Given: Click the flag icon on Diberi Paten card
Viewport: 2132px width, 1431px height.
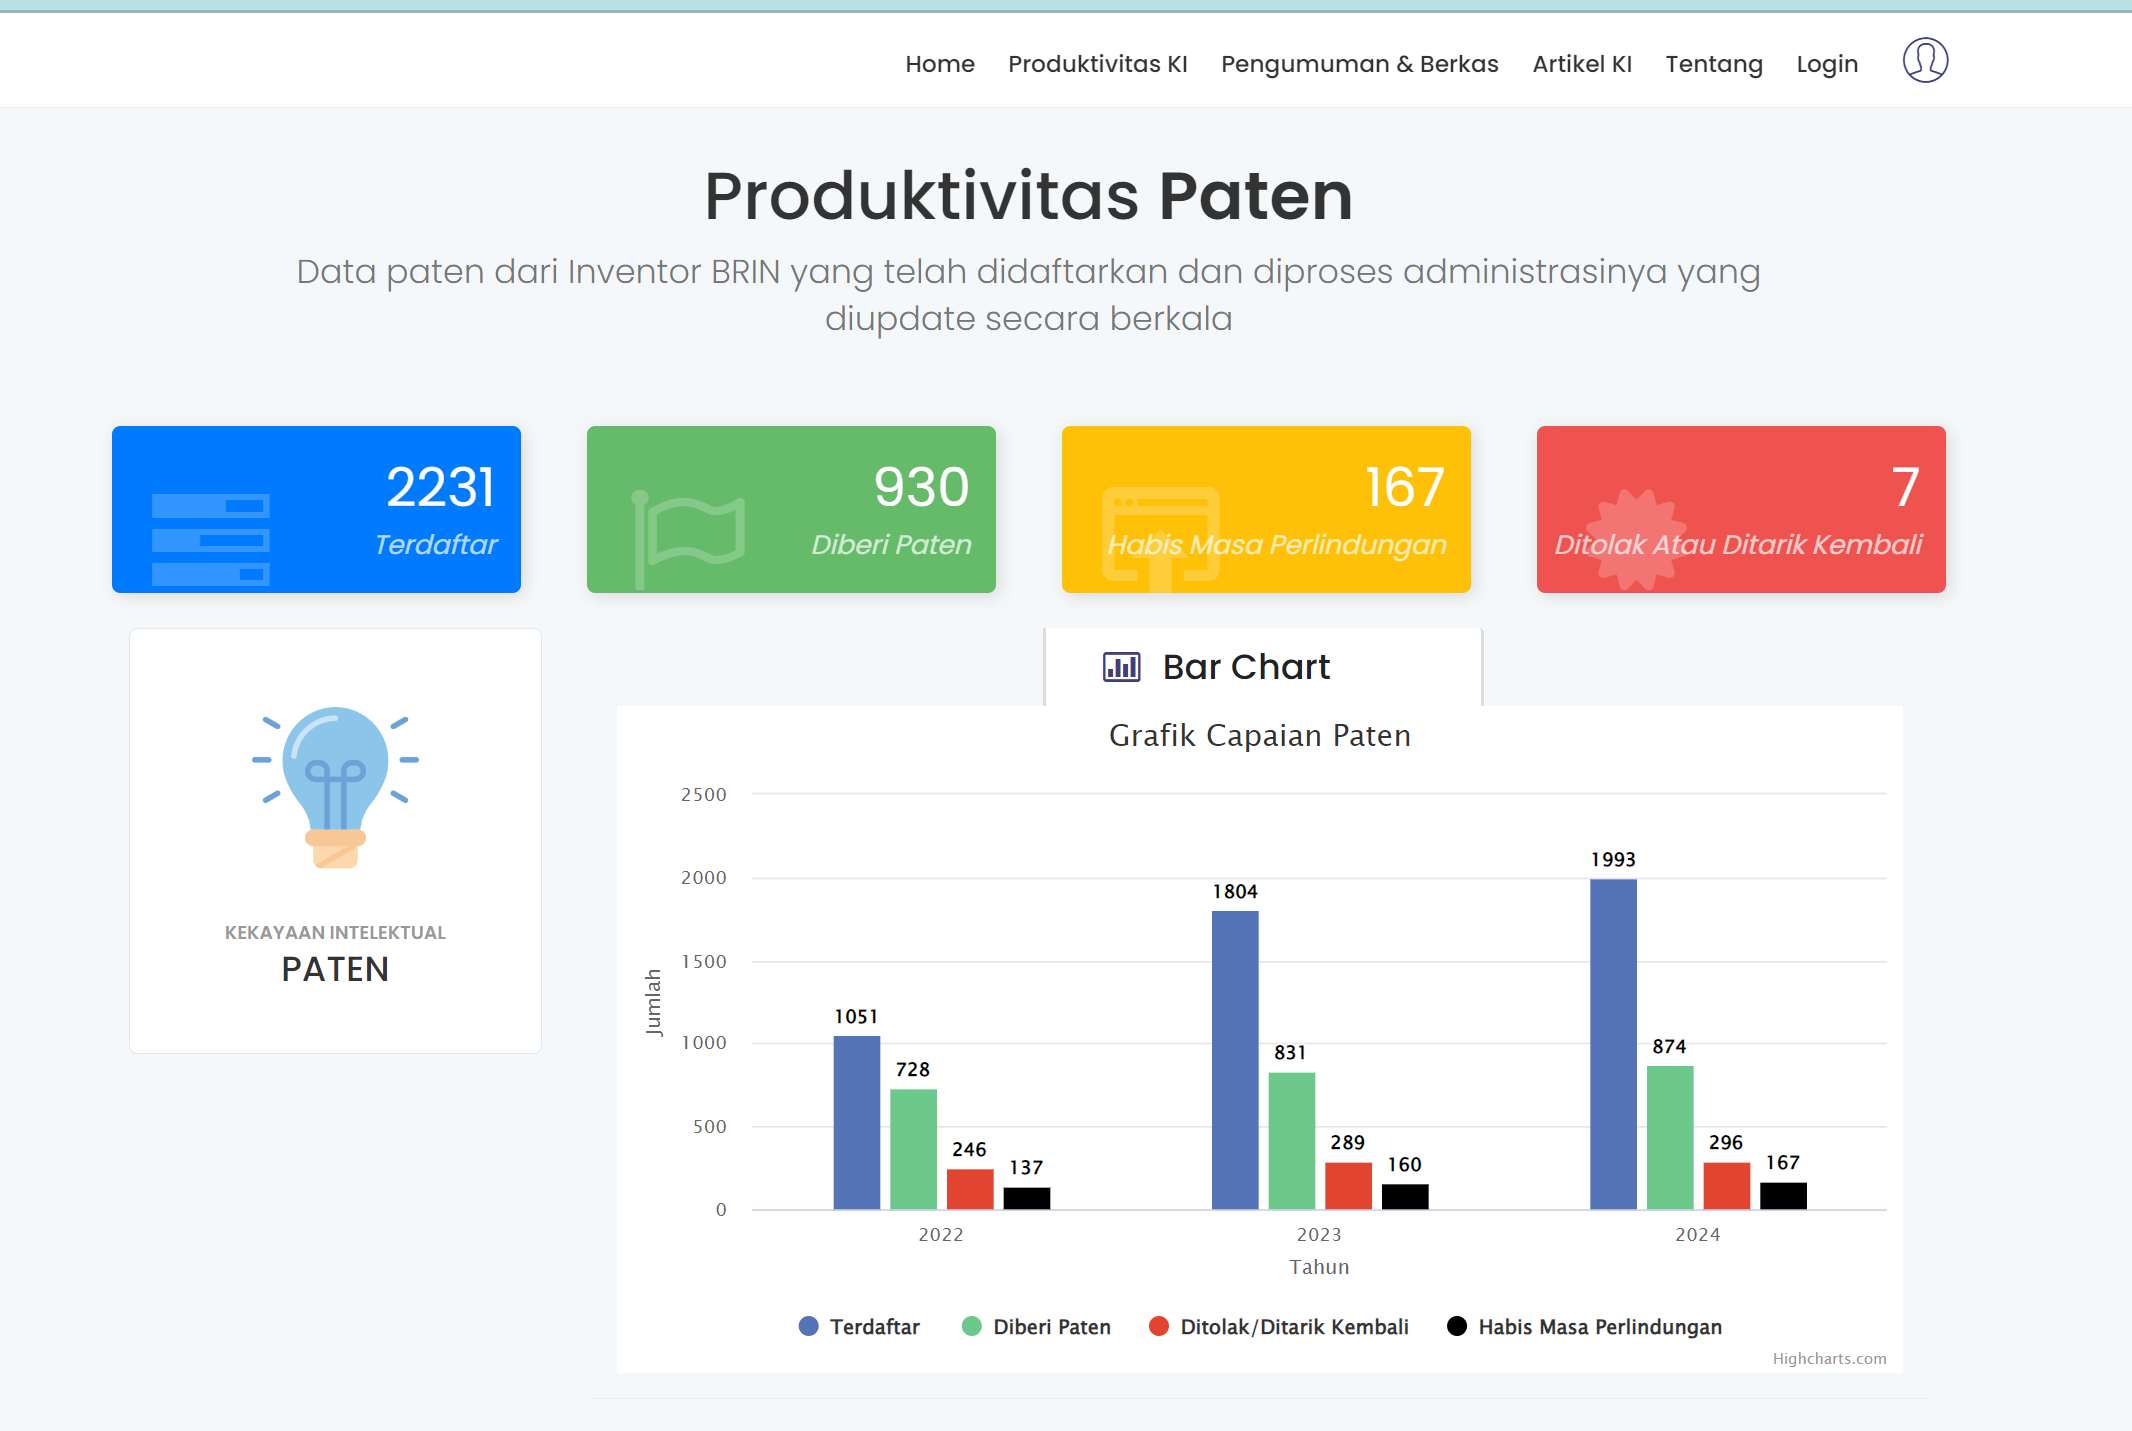Looking at the screenshot, I should tap(689, 540).
